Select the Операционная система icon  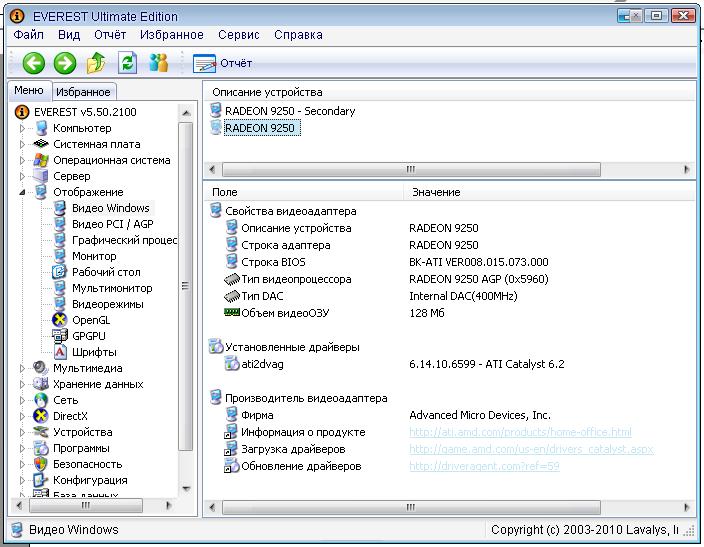click(41, 160)
